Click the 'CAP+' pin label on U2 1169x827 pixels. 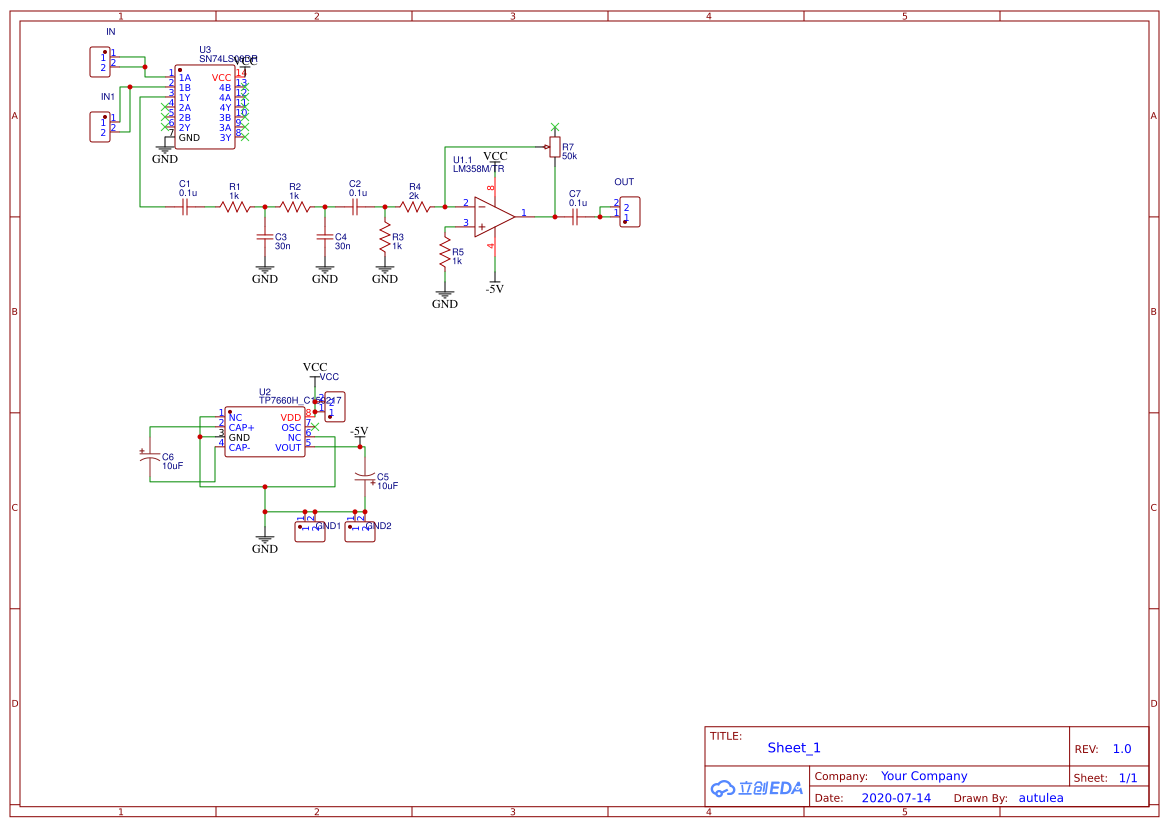242,428
